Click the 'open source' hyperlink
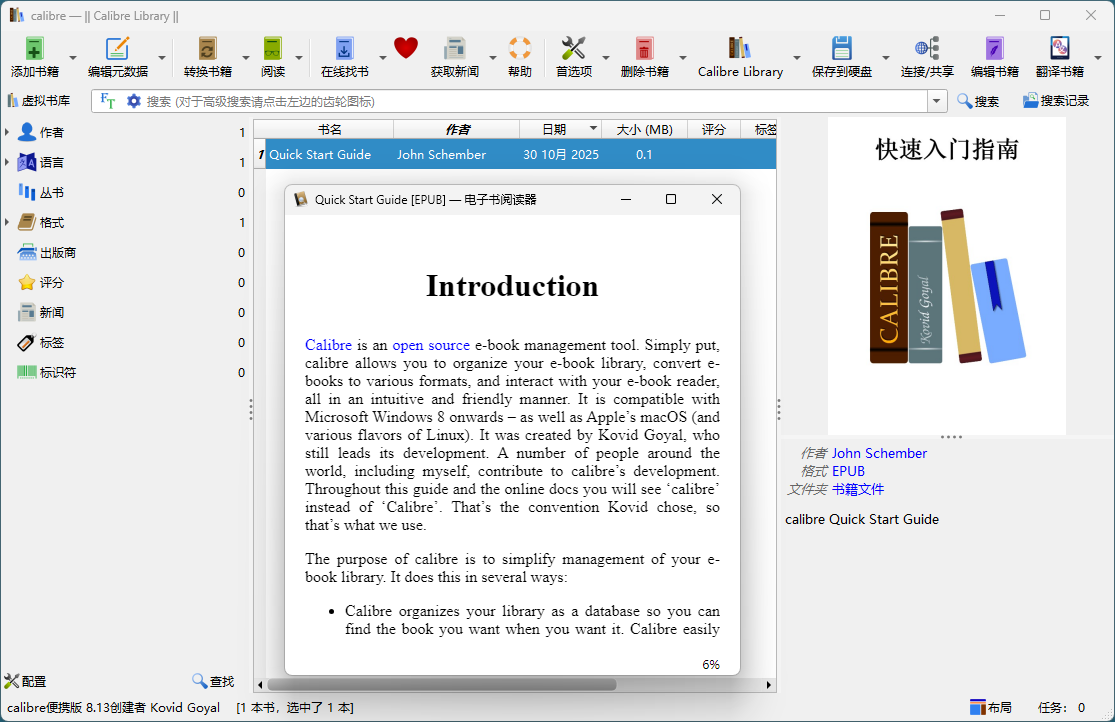Viewport: 1115px width, 722px height. coord(430,345)
